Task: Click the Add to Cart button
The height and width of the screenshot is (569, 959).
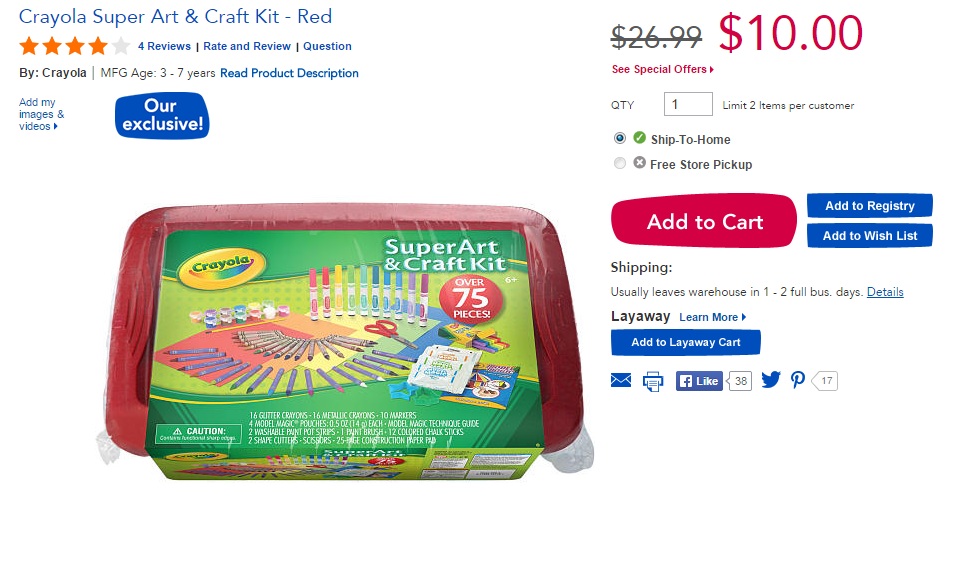Action: [x=704, y=221]
